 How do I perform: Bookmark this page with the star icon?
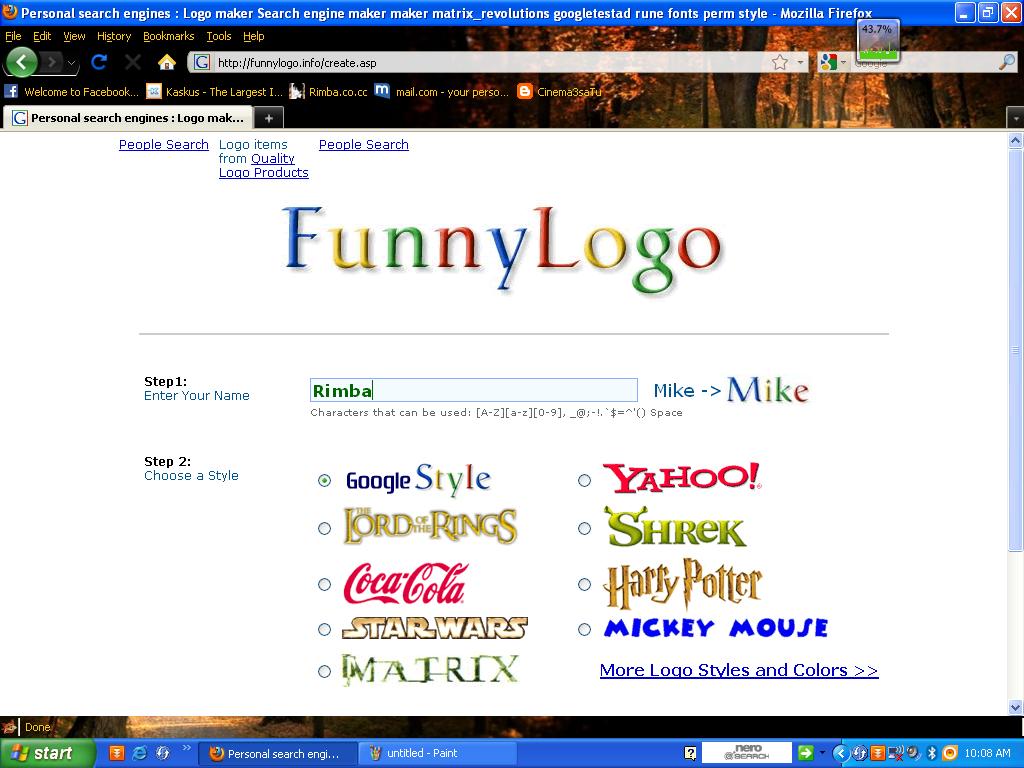click(x=780, y=63)
